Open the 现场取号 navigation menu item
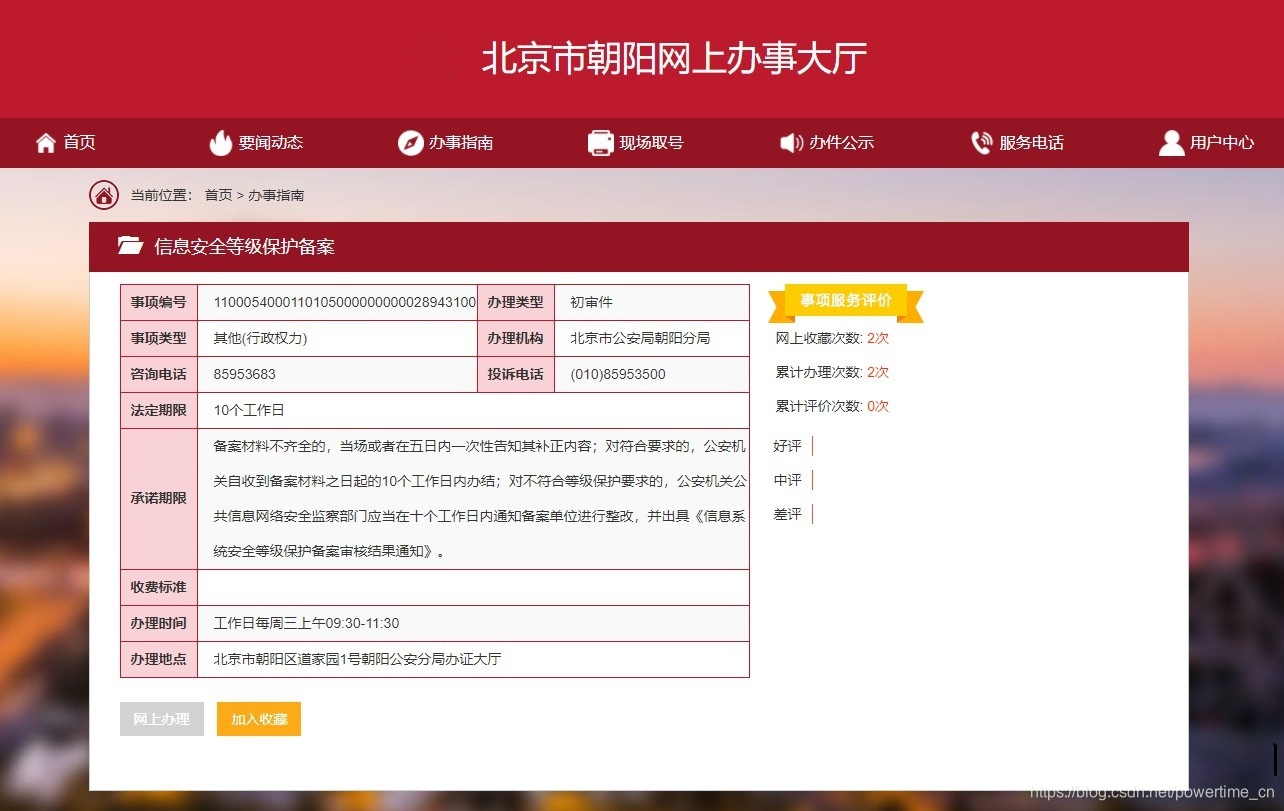The image size is (1284, 811). click(x=651, y=143)
